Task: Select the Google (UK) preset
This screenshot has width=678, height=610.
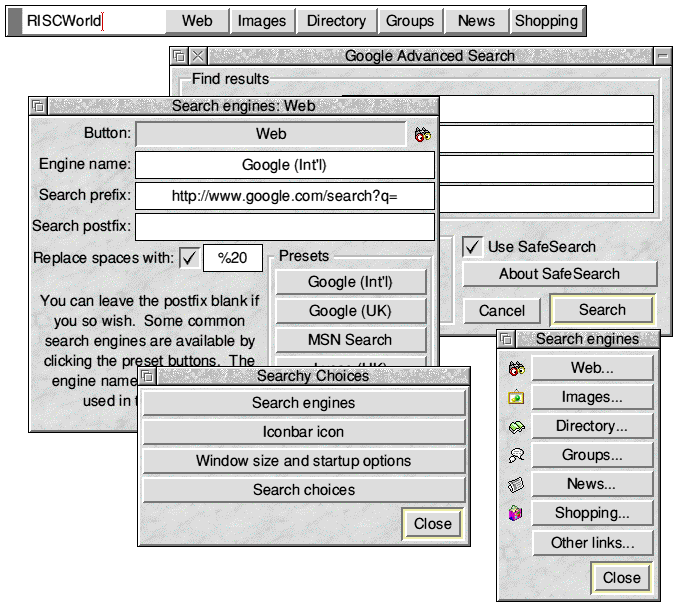Action: [x=350, y=311]
